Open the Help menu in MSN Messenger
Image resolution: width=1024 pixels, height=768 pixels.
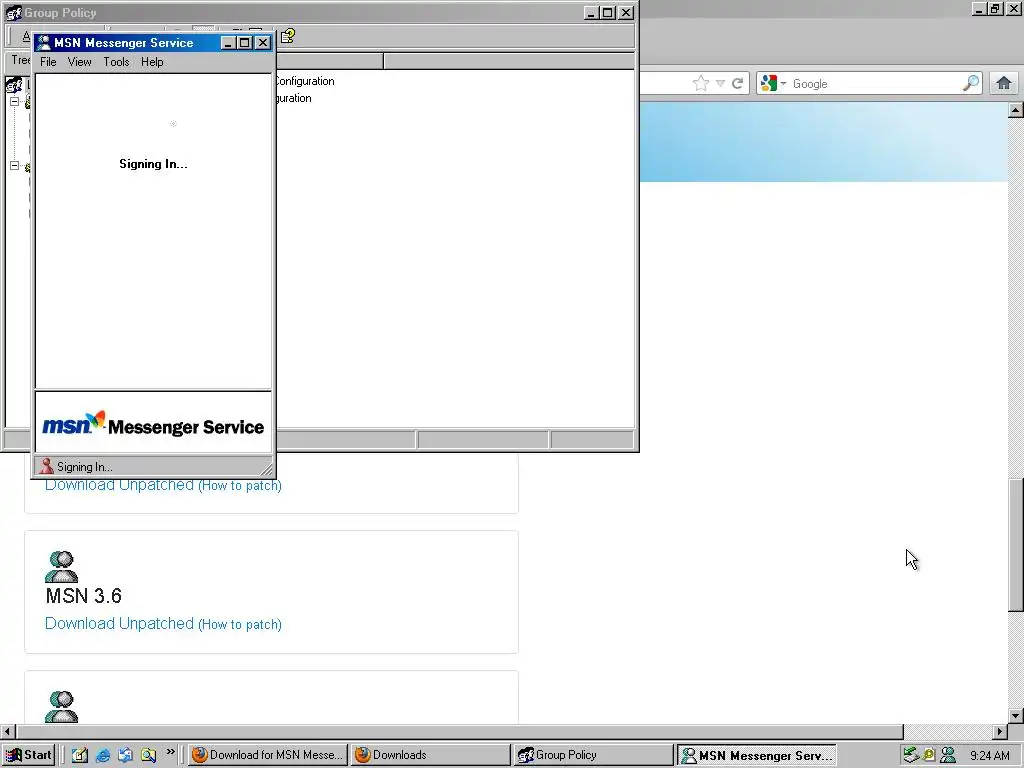pyautogui.click(x=152, y=62)
